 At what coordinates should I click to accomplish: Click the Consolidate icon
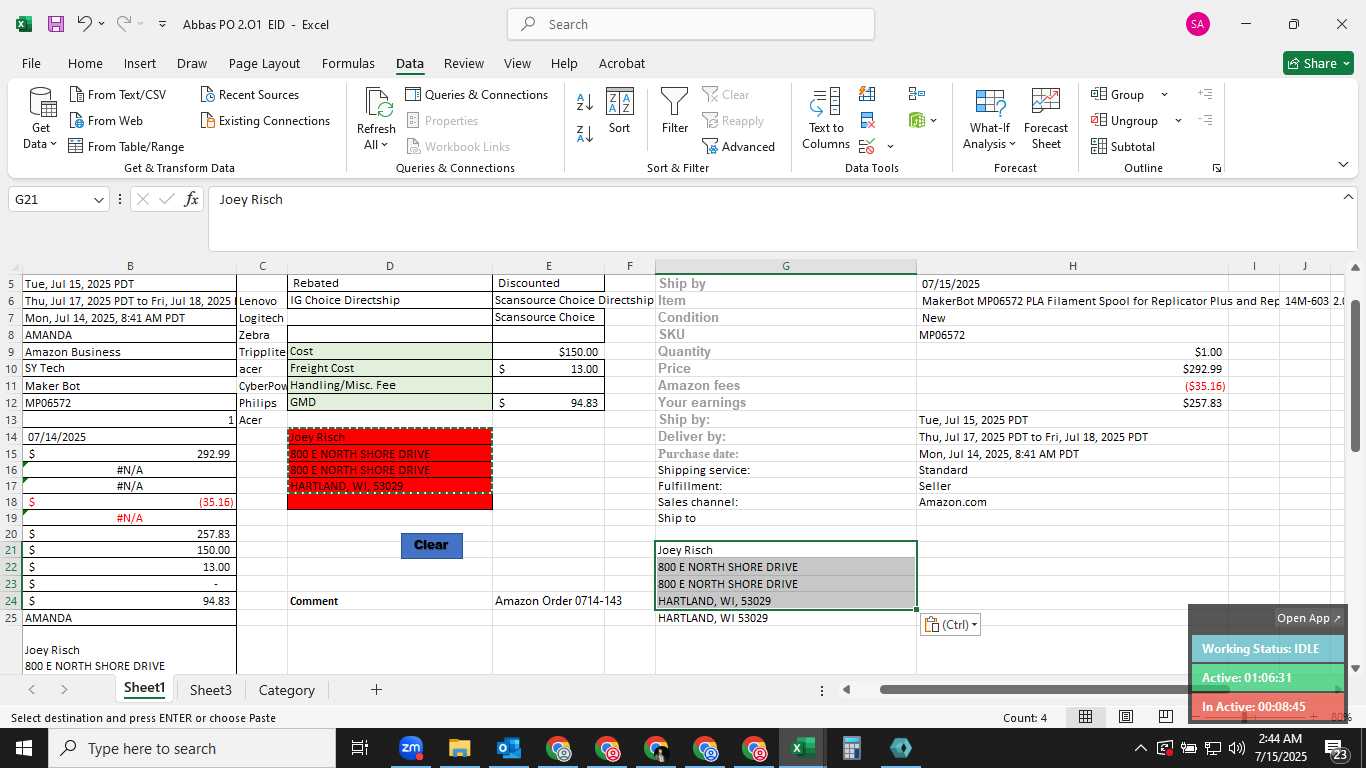point(916,94)
